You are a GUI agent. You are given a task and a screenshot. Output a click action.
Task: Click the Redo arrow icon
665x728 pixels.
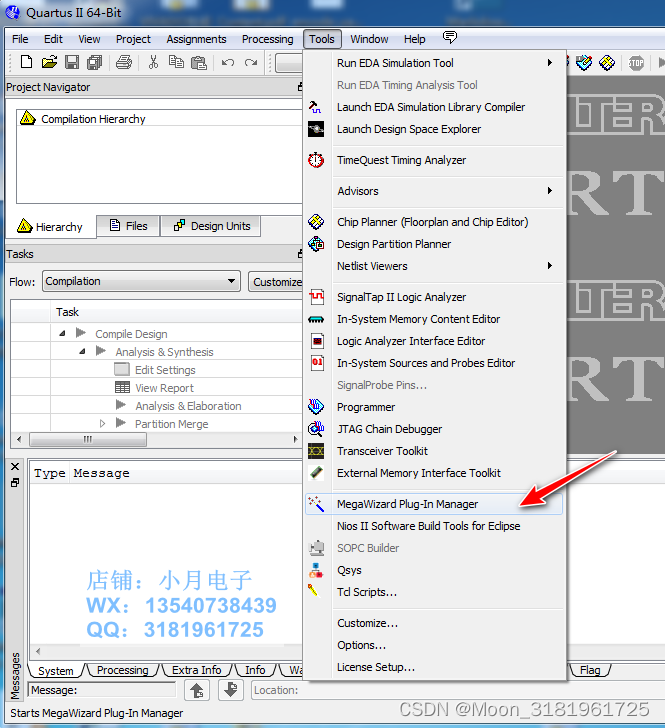pos(251,62)
